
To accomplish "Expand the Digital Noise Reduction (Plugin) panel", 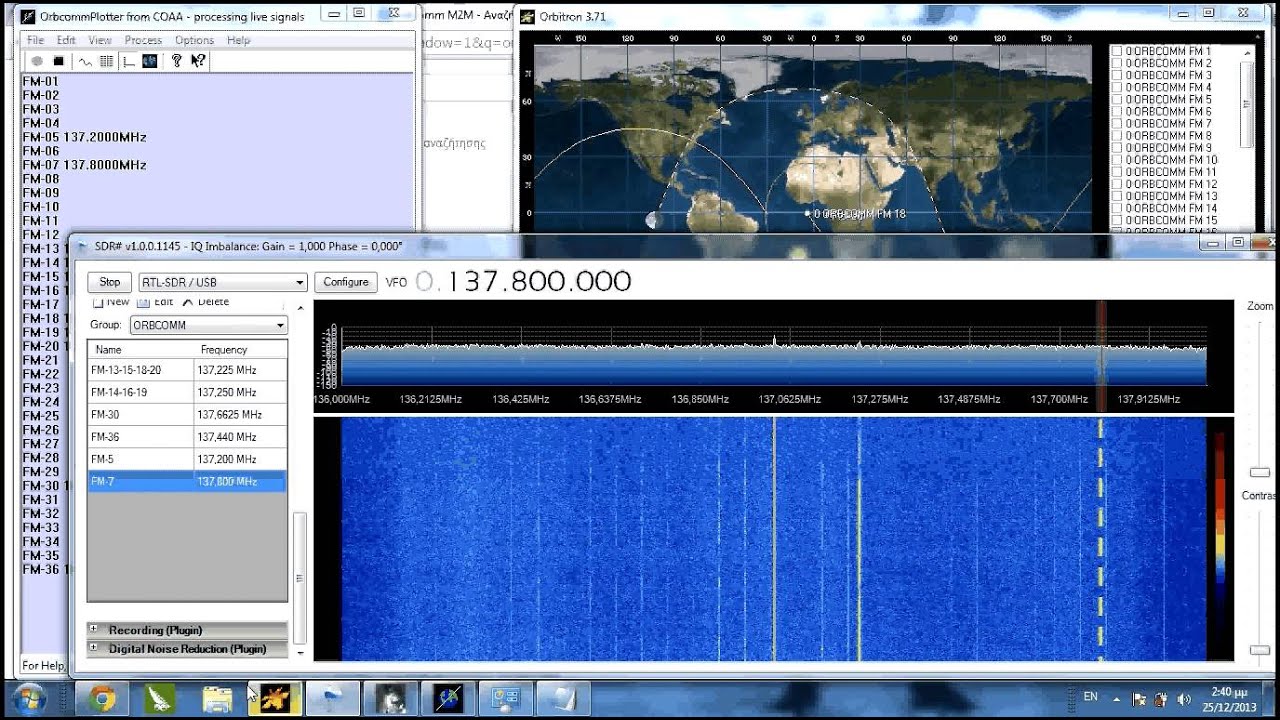I will tap(94, 648).
